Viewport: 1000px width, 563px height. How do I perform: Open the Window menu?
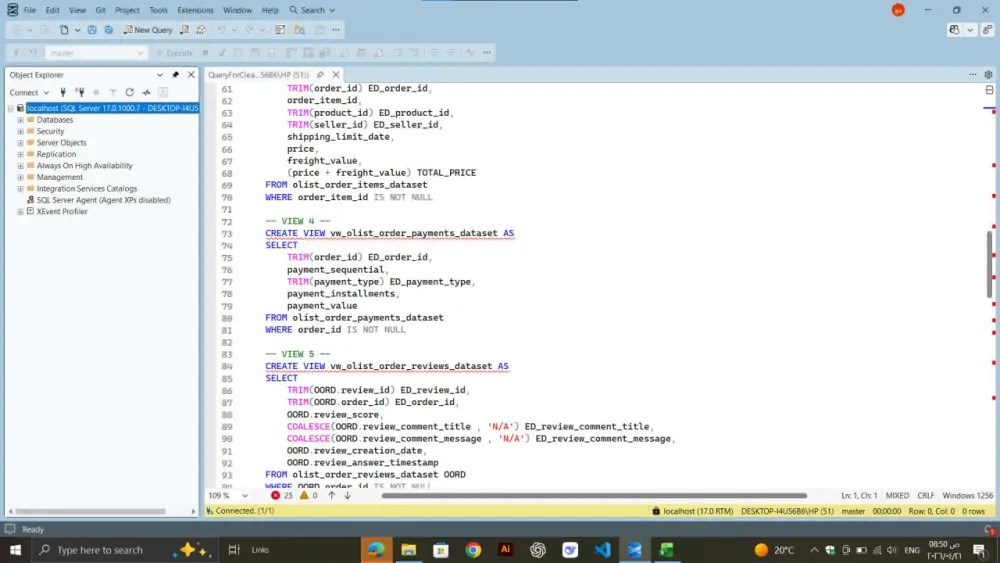coord(237,10)
